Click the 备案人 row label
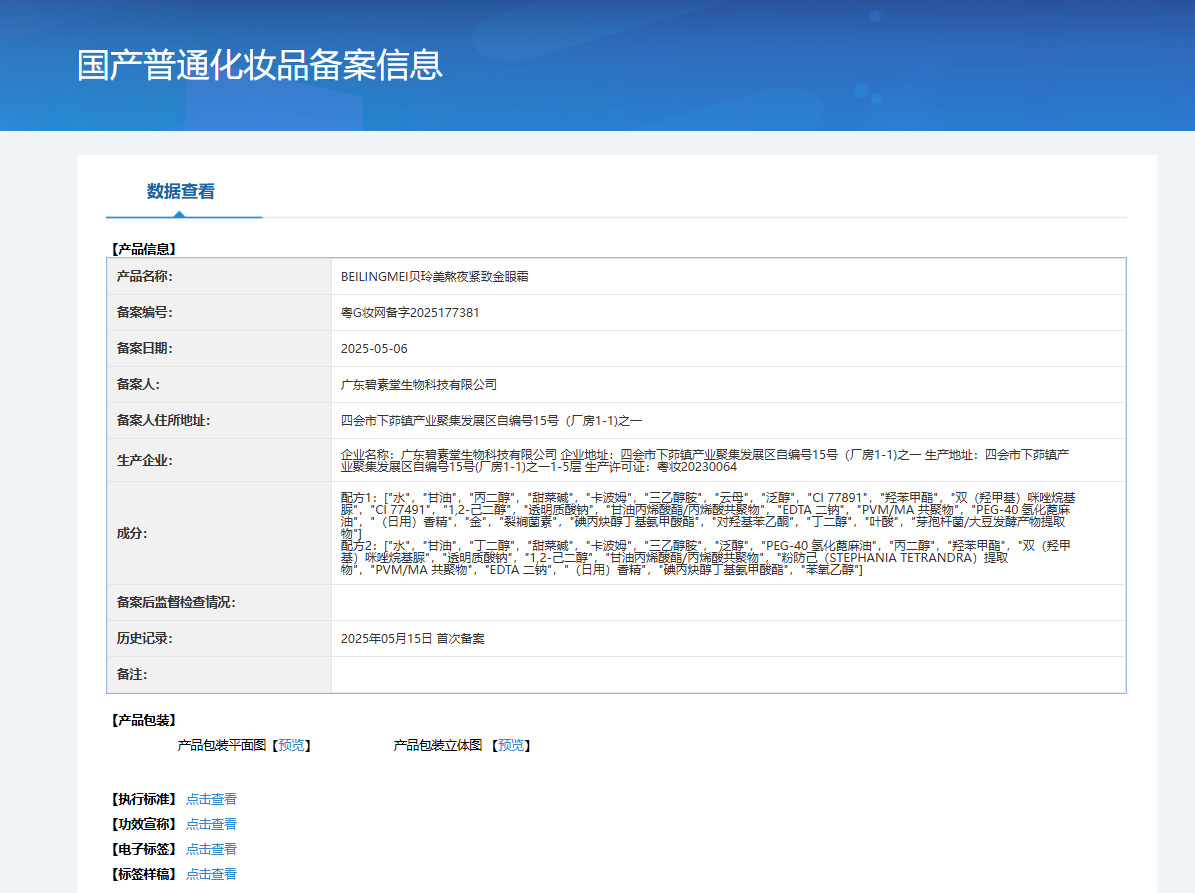 click(x=138, y=385)
